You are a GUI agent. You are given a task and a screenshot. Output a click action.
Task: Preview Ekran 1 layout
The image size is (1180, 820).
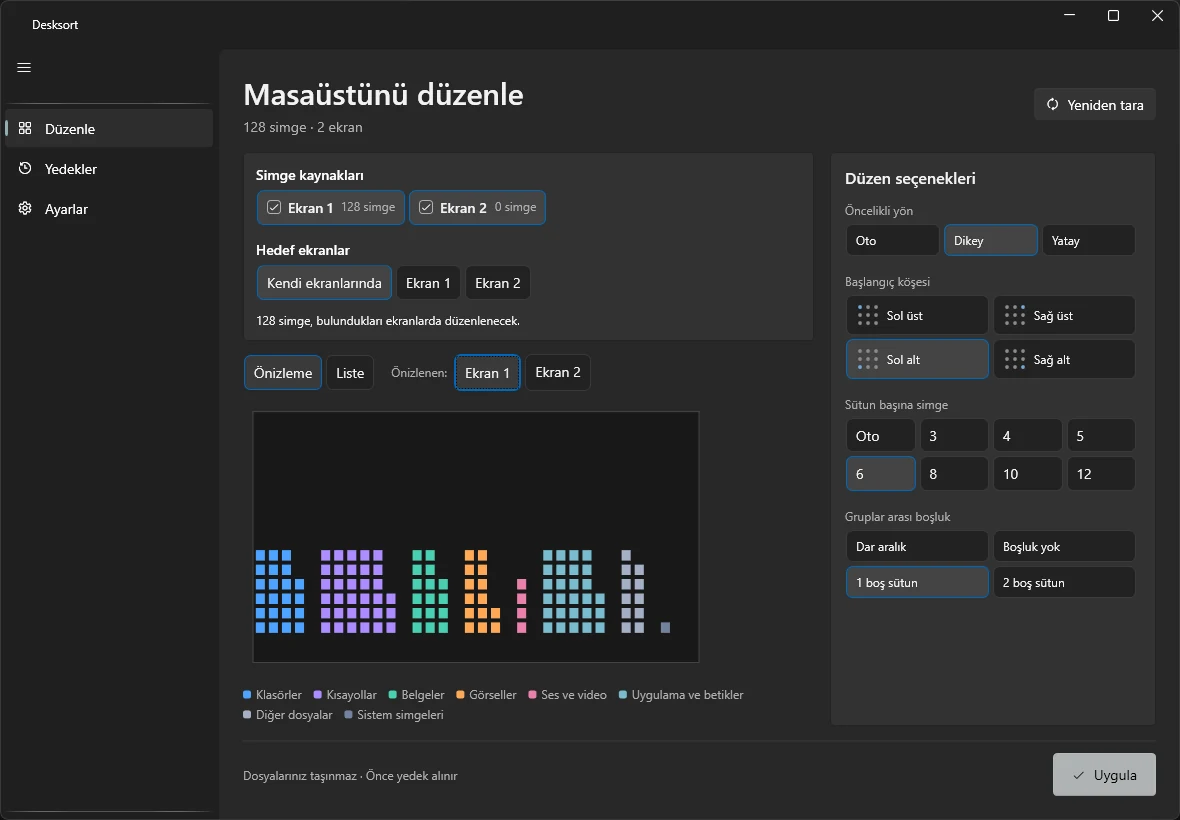[487, 372]
